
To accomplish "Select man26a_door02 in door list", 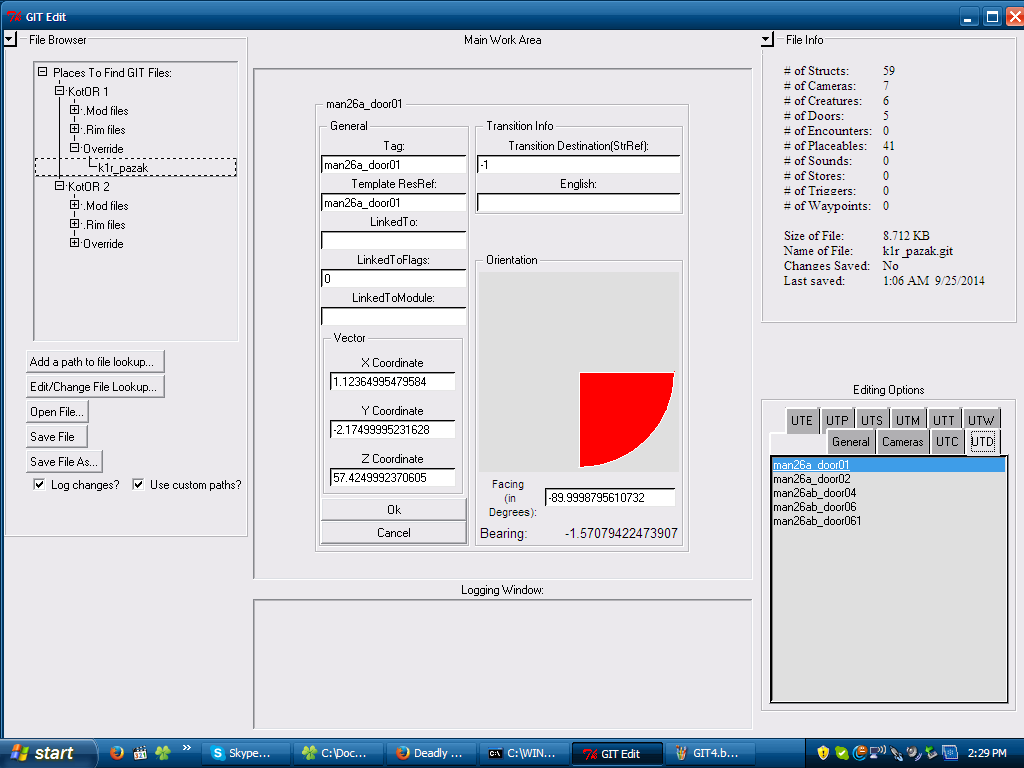I will click(x=888, y=479).
